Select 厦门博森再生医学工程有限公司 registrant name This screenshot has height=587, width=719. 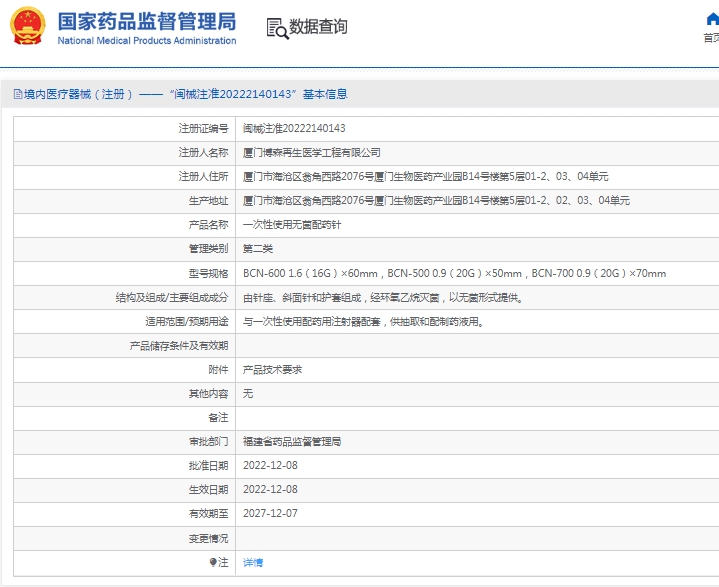(311, 153)
